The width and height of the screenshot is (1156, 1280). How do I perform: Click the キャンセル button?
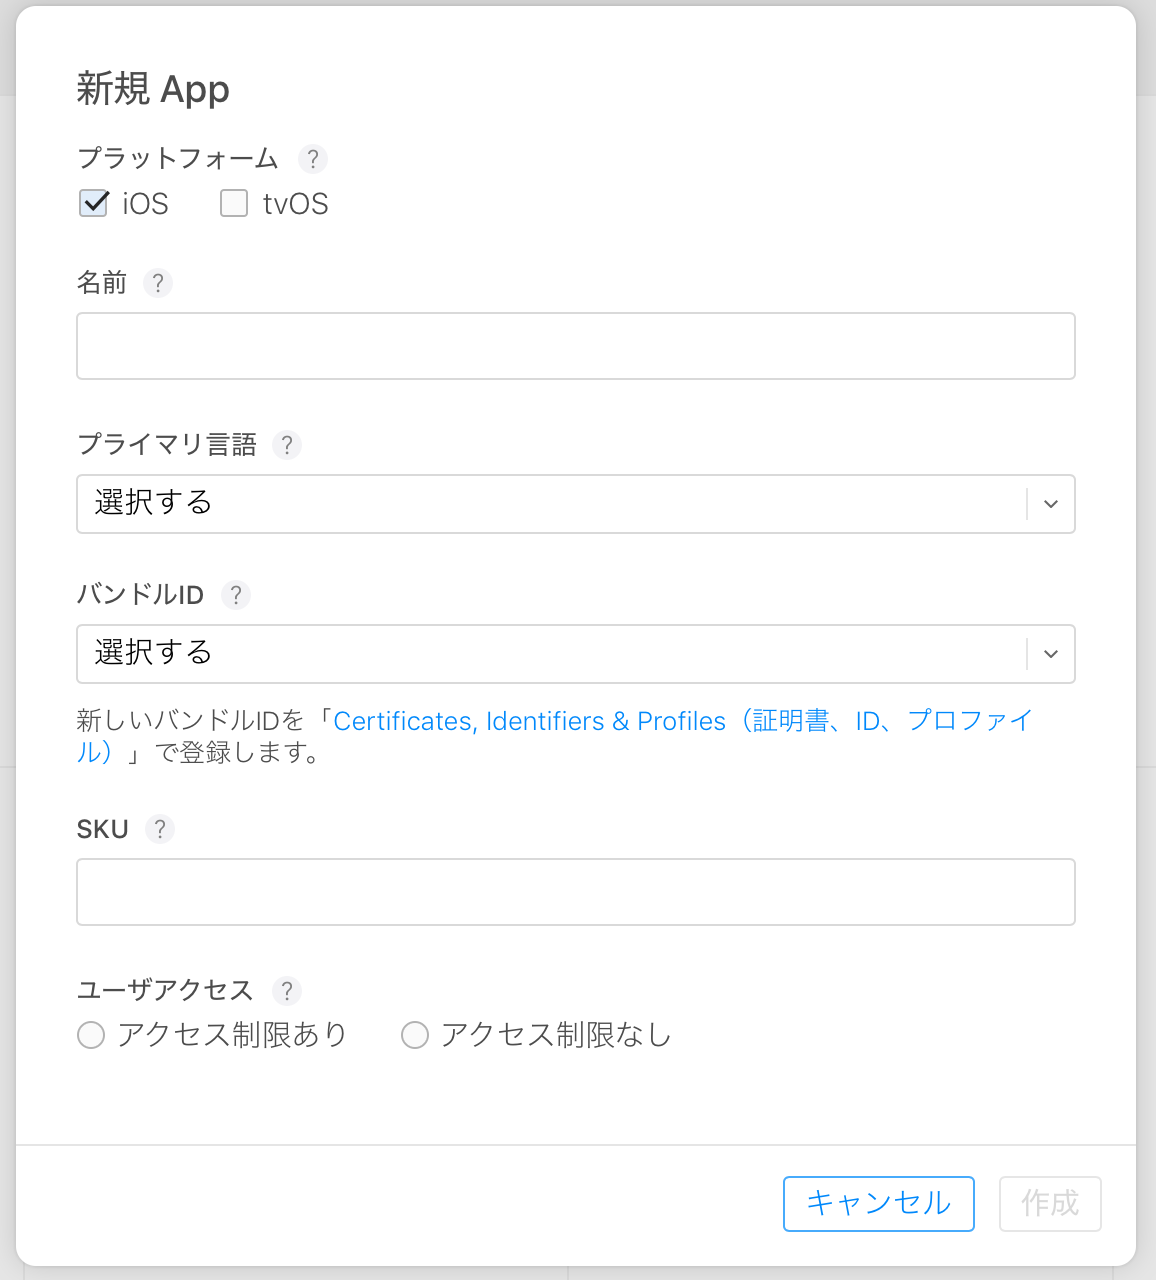click(x=878, y=1204)
